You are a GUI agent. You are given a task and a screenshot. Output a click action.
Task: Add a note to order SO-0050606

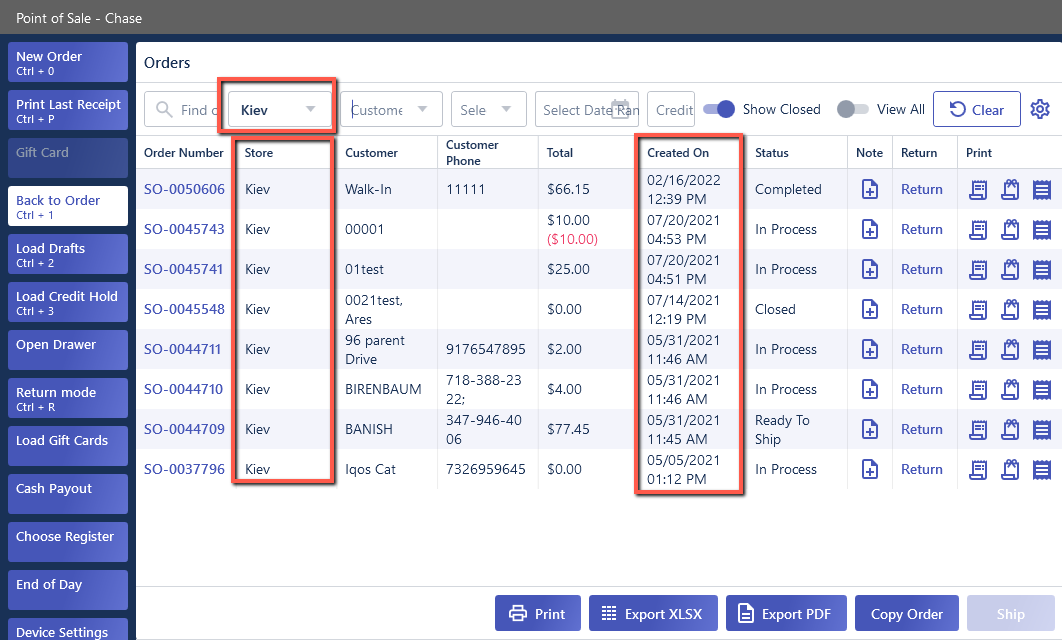pyautogui.click(x=870, y=190)
